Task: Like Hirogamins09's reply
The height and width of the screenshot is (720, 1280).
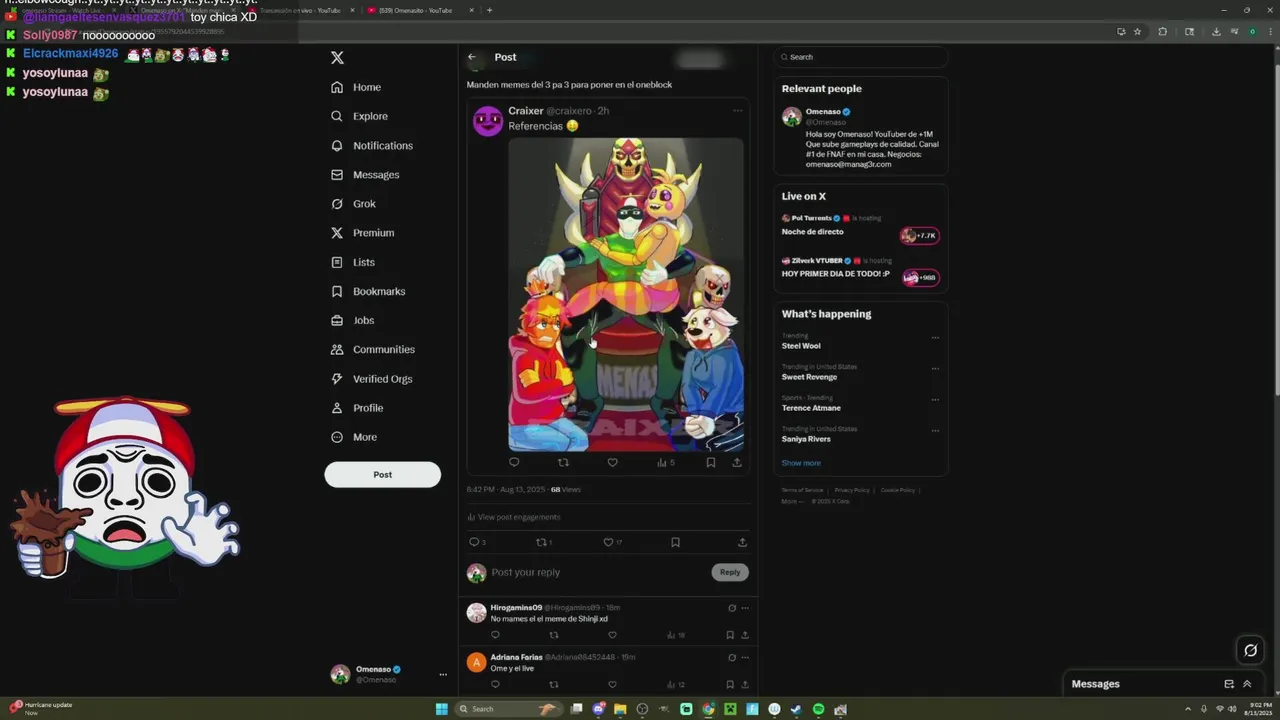Action: (612, 635)
